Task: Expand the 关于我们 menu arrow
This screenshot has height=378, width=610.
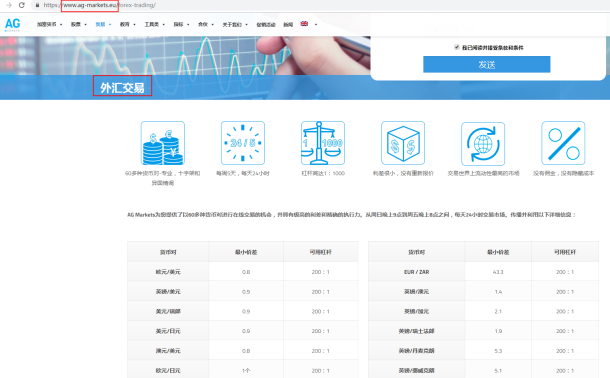Action: [x=247, y=24]
